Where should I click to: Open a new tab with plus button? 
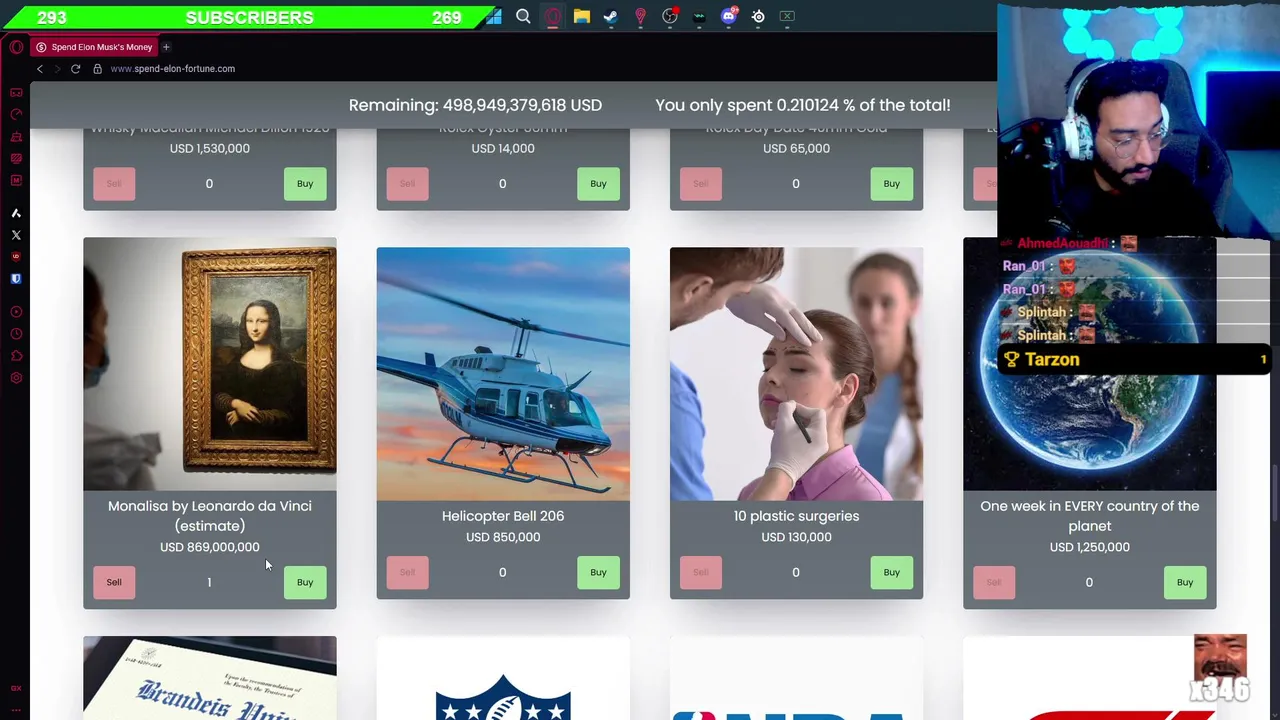[166, 47]
